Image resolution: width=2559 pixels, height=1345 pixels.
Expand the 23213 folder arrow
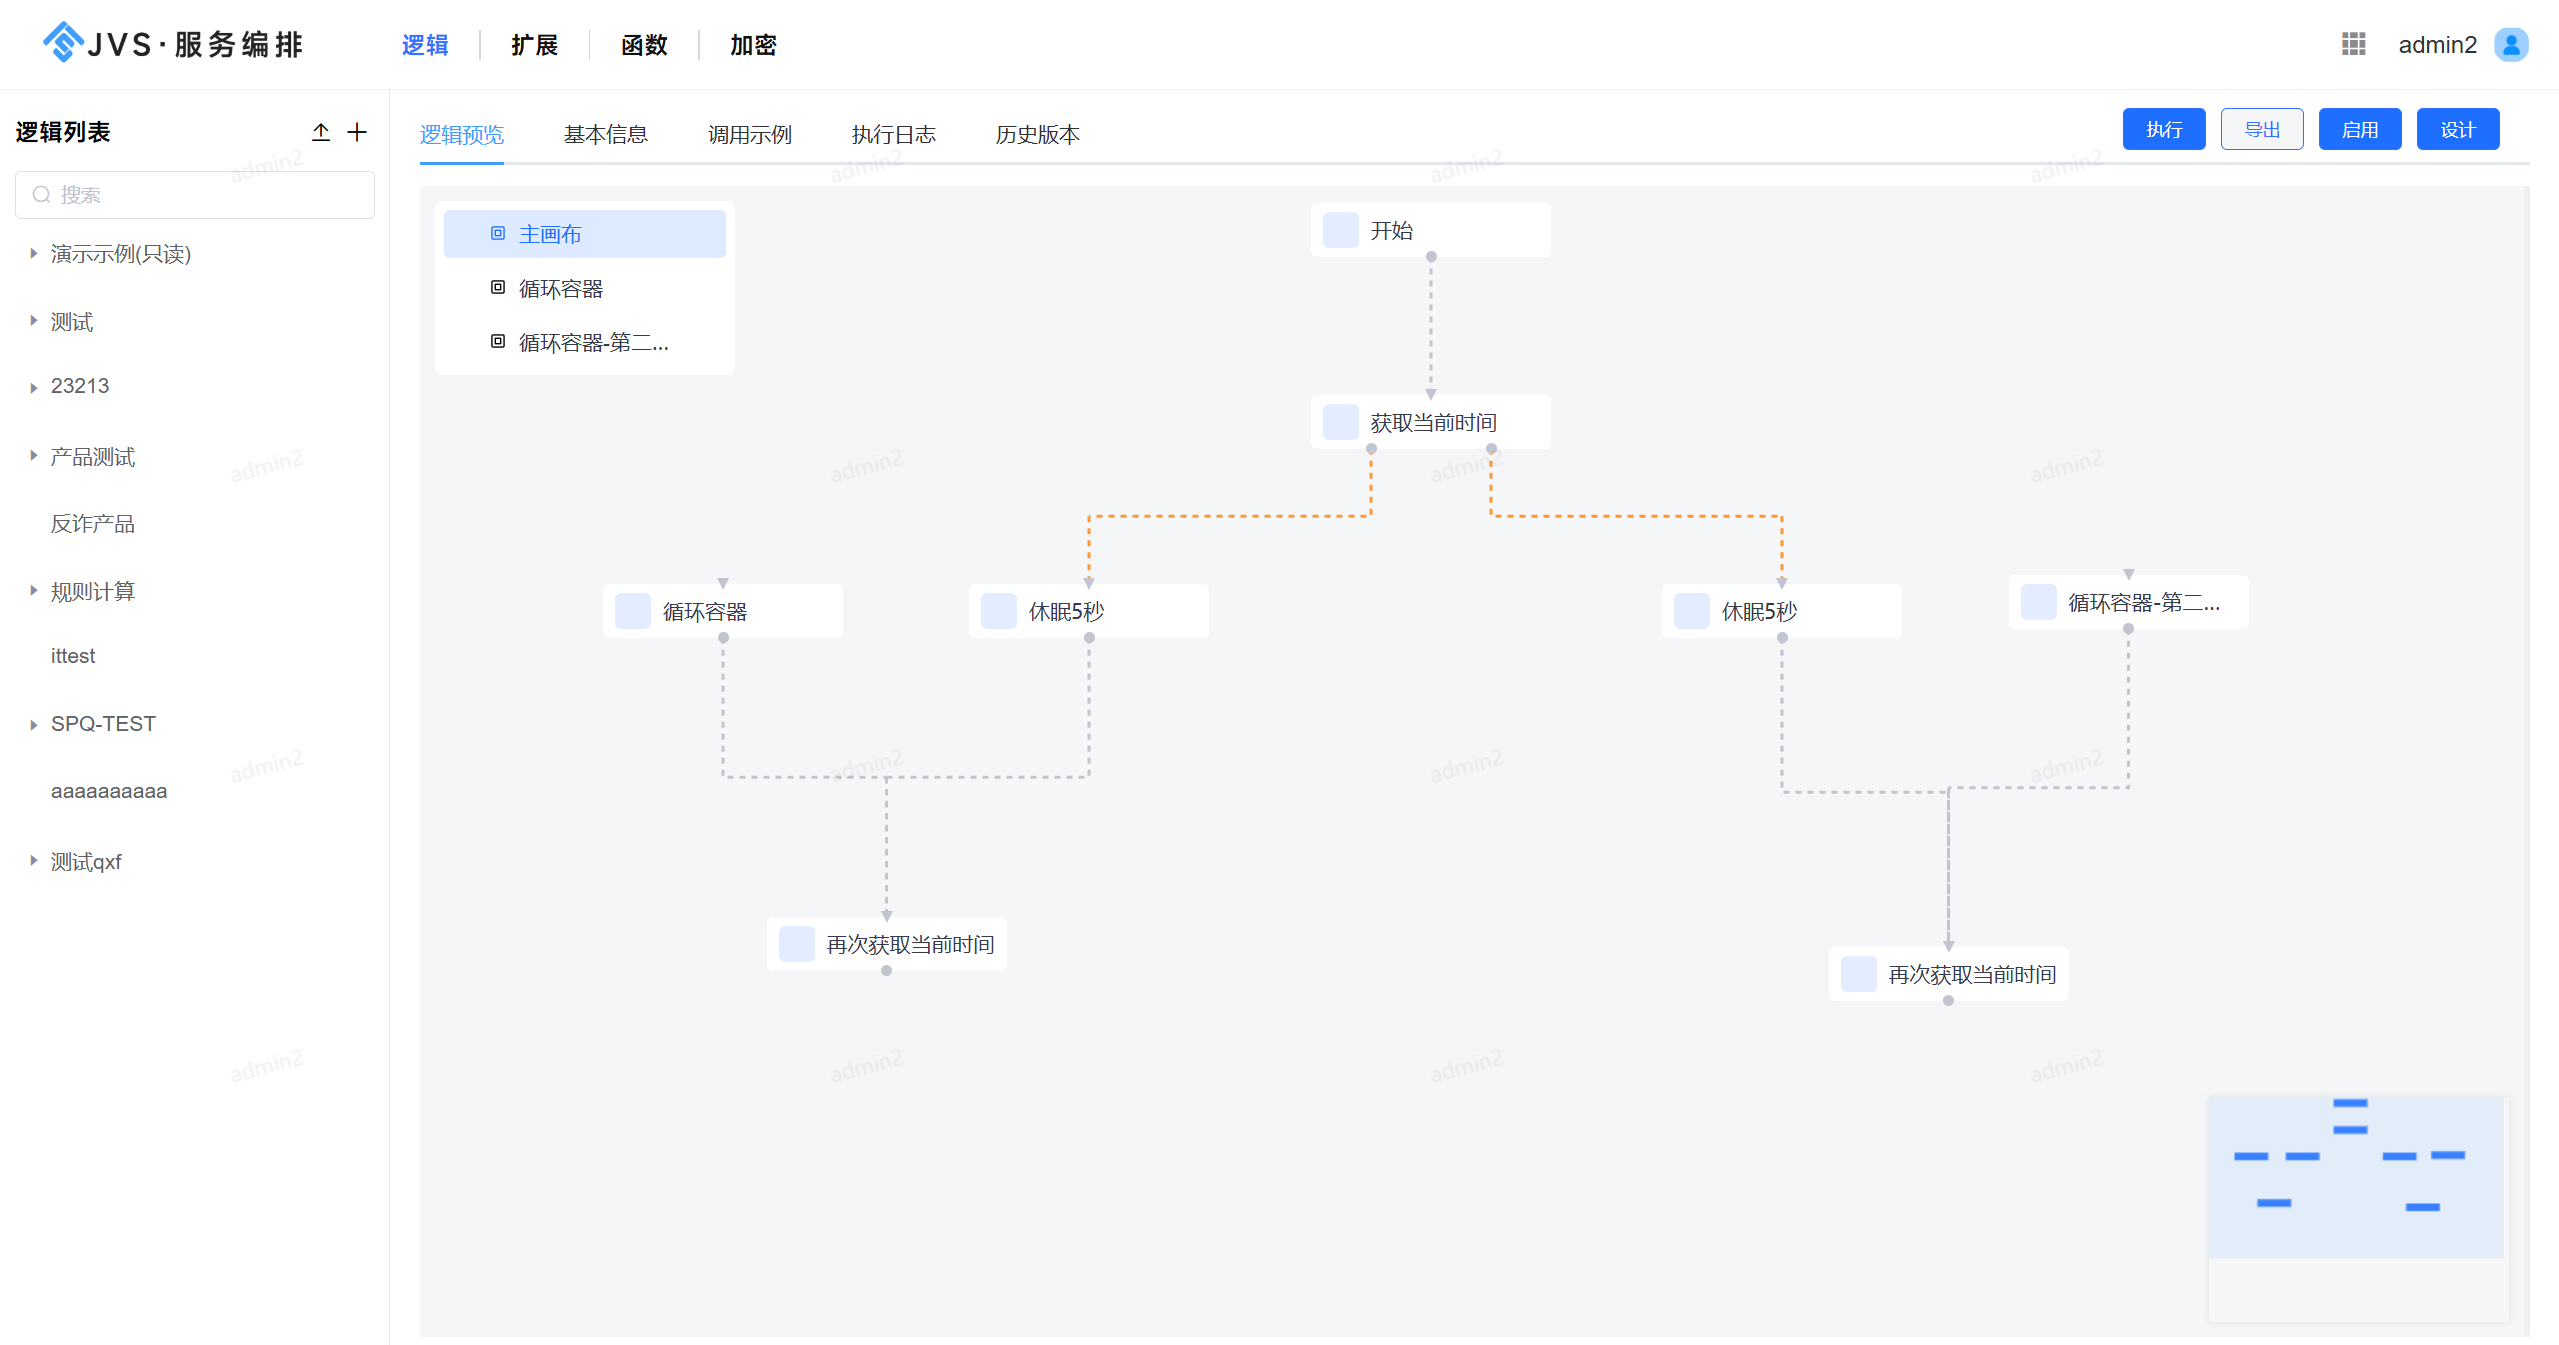click(x=33, y=387)
